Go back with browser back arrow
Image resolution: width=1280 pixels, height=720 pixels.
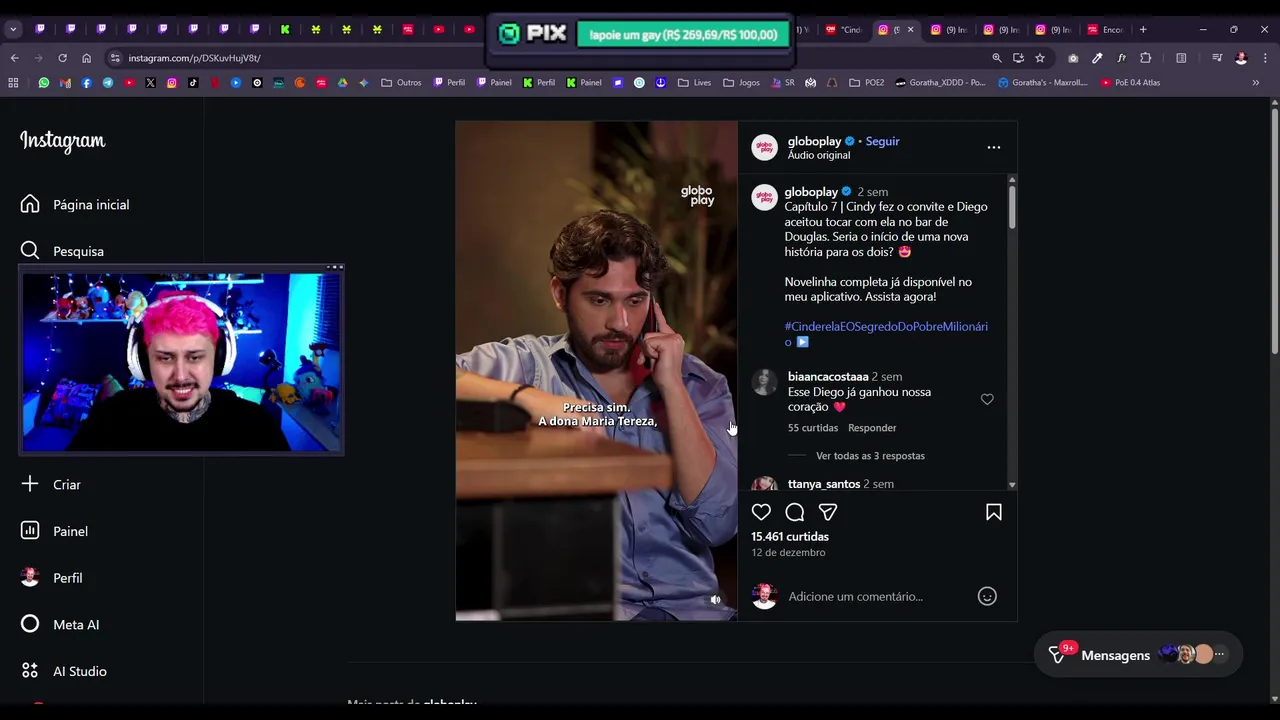(14, 58)
